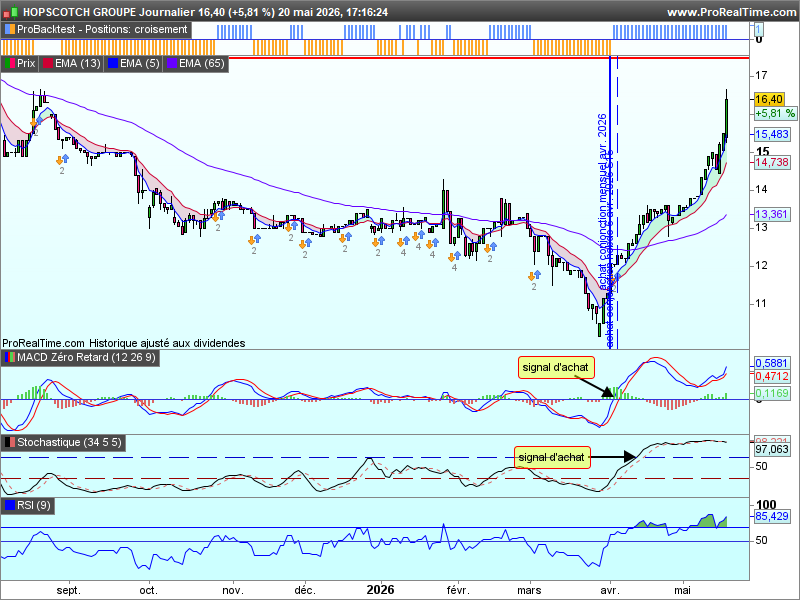Click the MACD histogram value 0,1169
This screenshot has width=800, height=600.
click(772, 393)
